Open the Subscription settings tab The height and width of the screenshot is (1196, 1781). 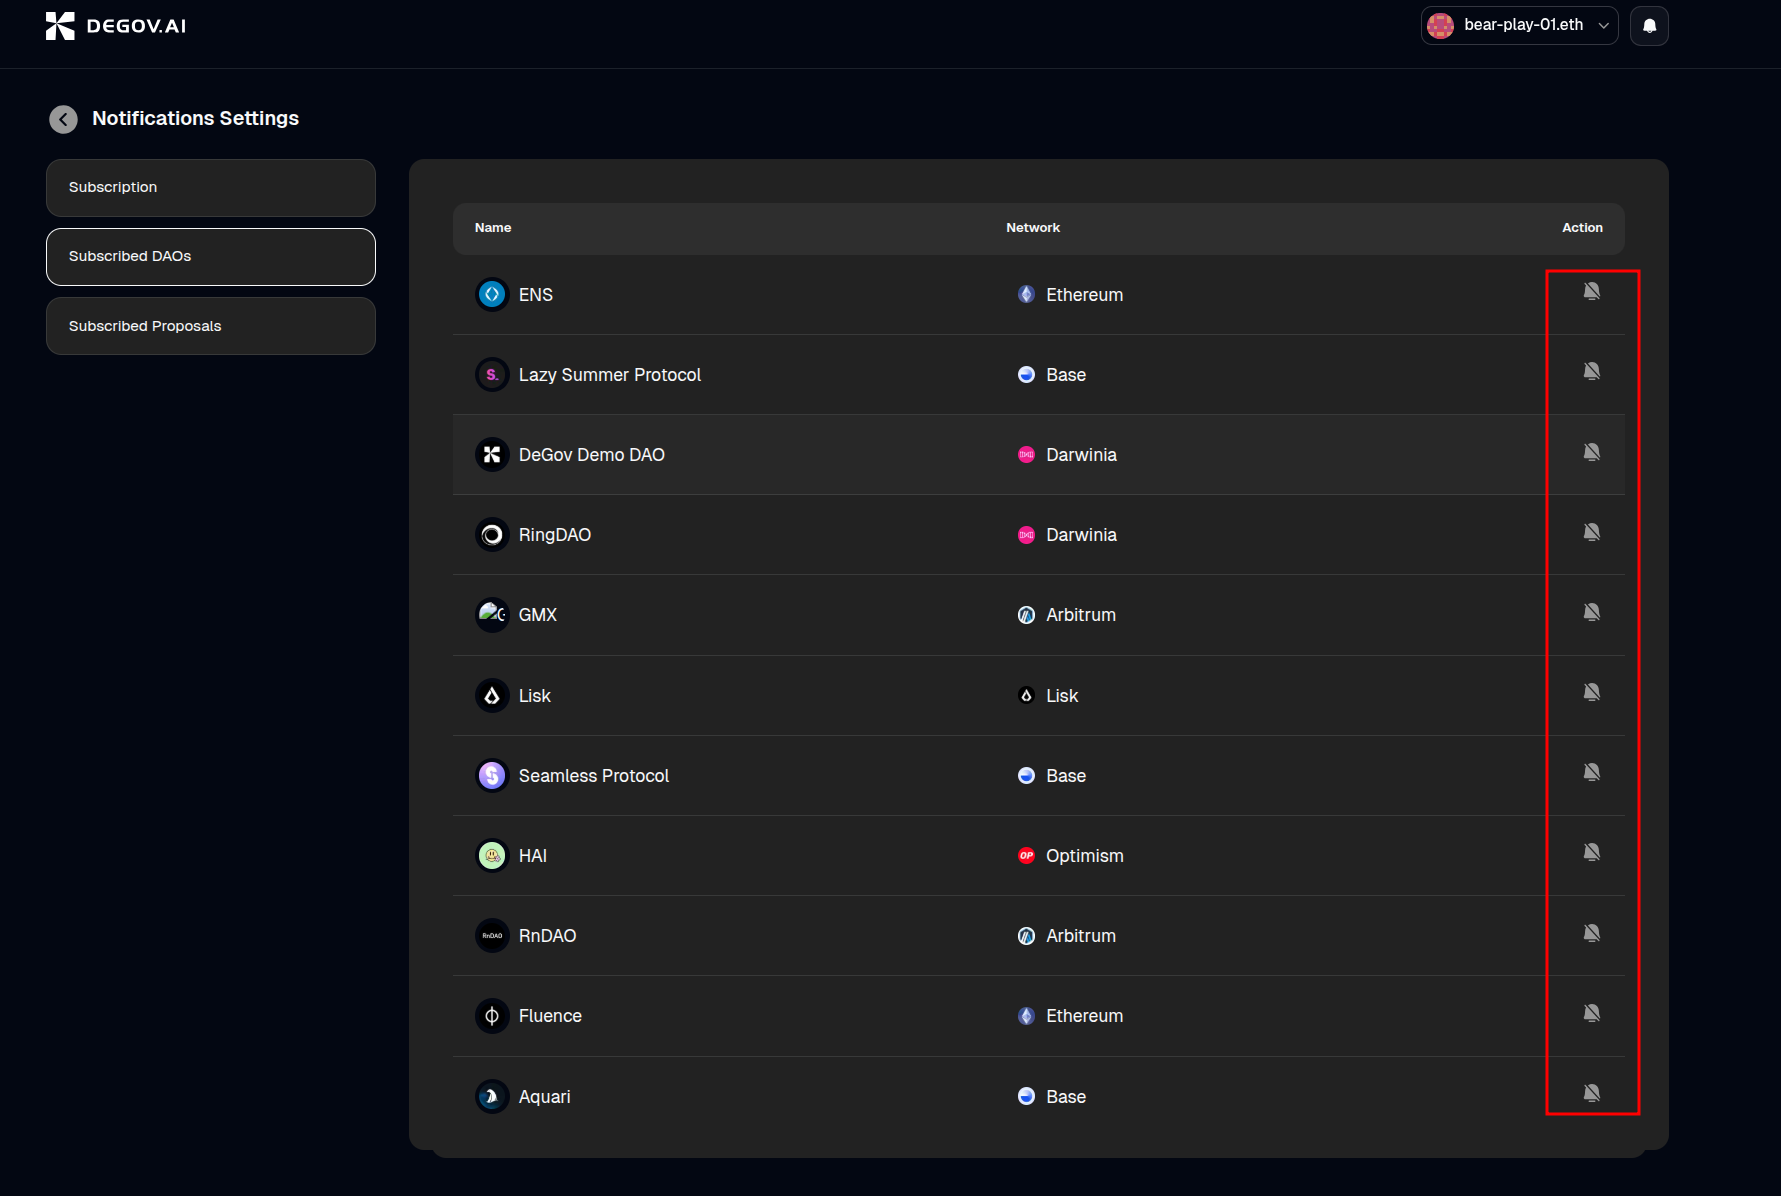(x=211, y=188)
